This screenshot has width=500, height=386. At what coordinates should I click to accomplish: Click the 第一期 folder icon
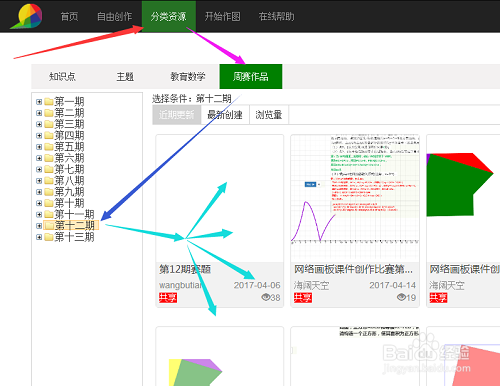(x=49, y=102)
